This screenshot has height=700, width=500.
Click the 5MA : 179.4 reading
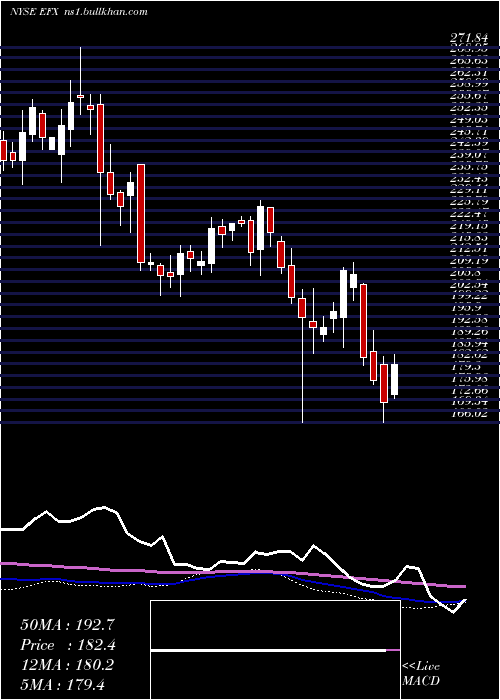(63, 685)
